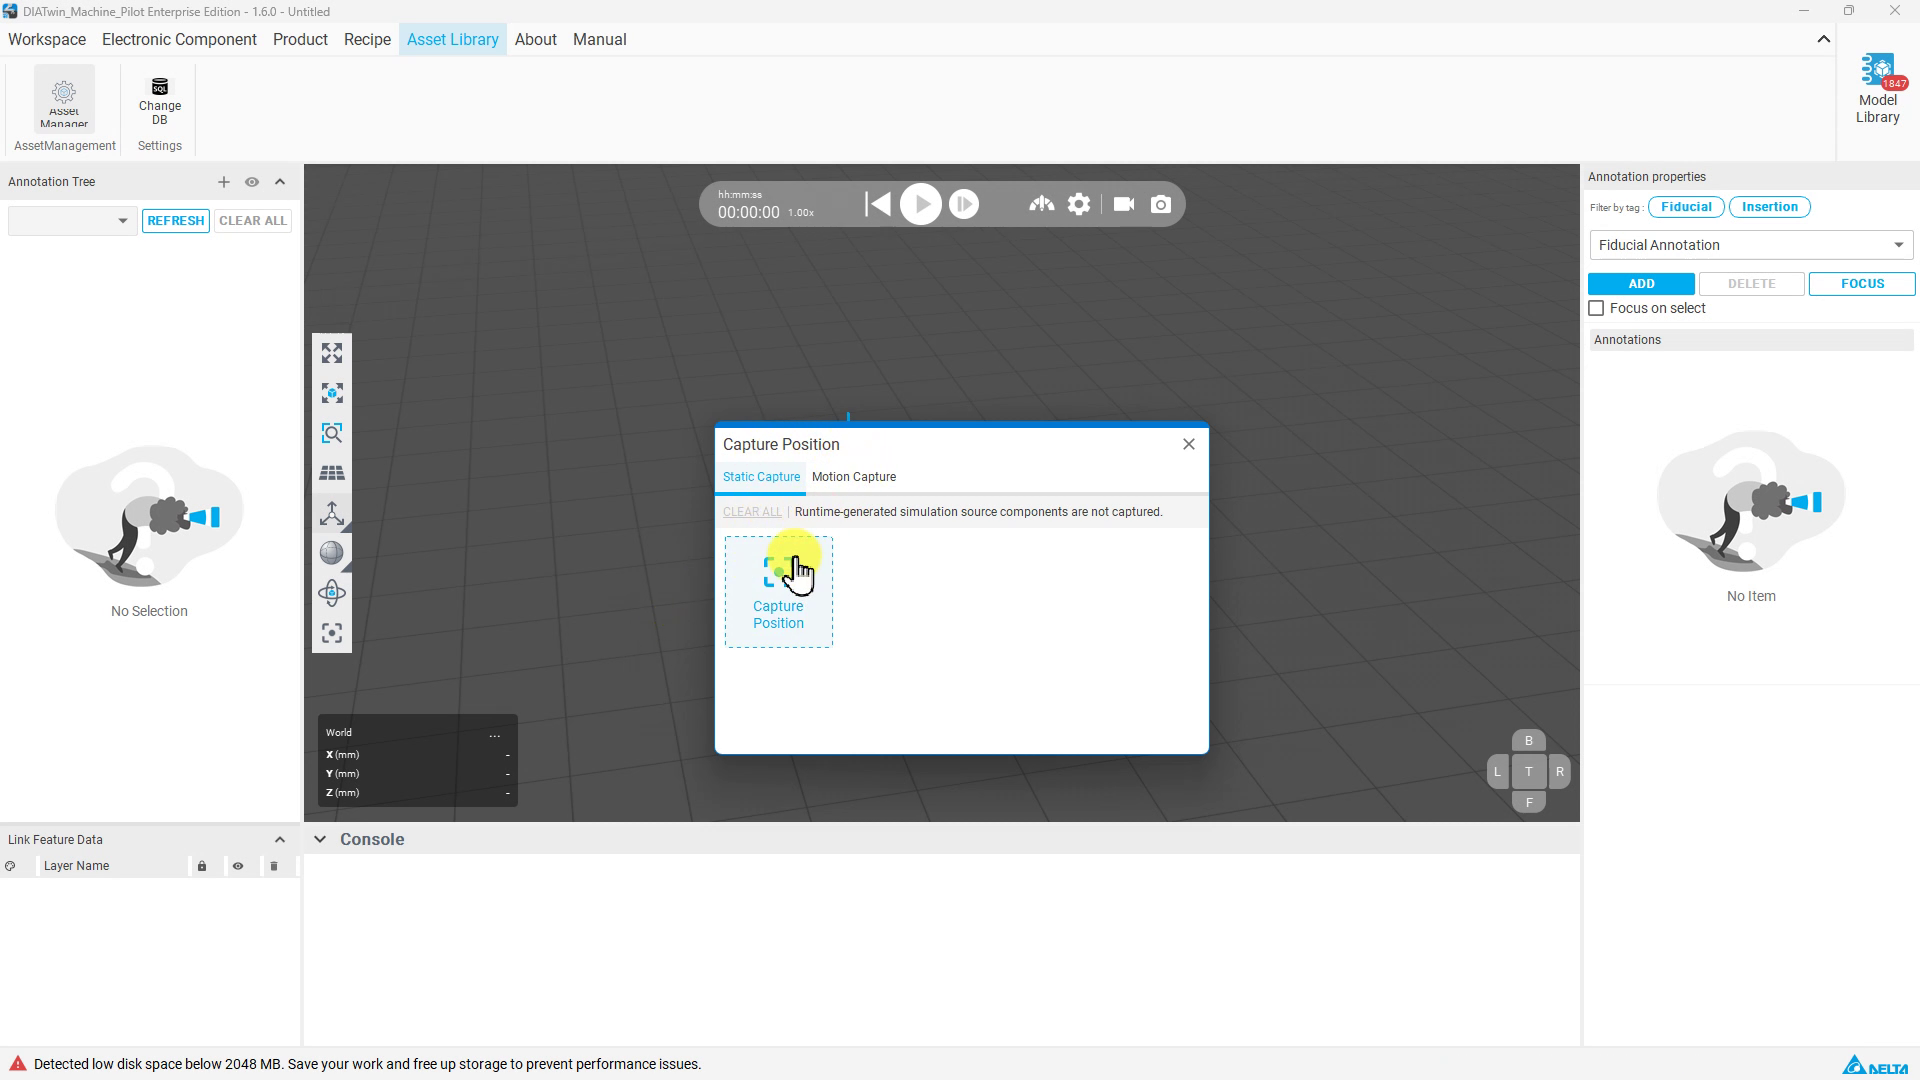1920x1080 pixels.
Task: Rewind simulation to the start
Action: point(878,205)
